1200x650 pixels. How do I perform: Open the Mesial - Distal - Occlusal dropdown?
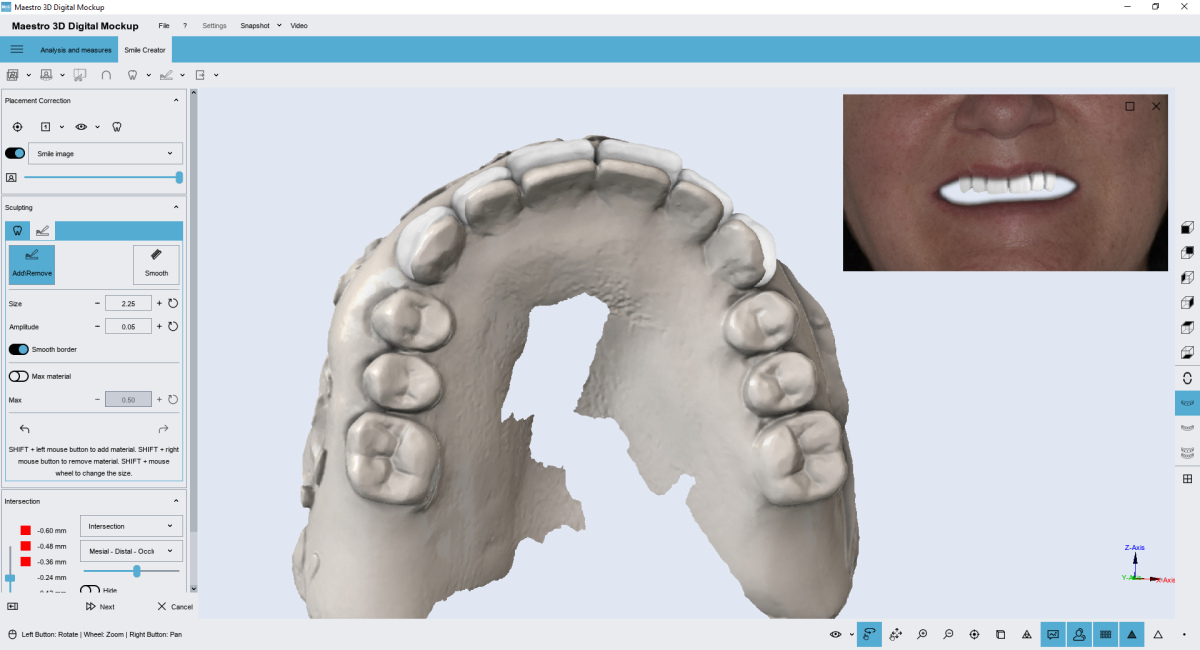131,551
